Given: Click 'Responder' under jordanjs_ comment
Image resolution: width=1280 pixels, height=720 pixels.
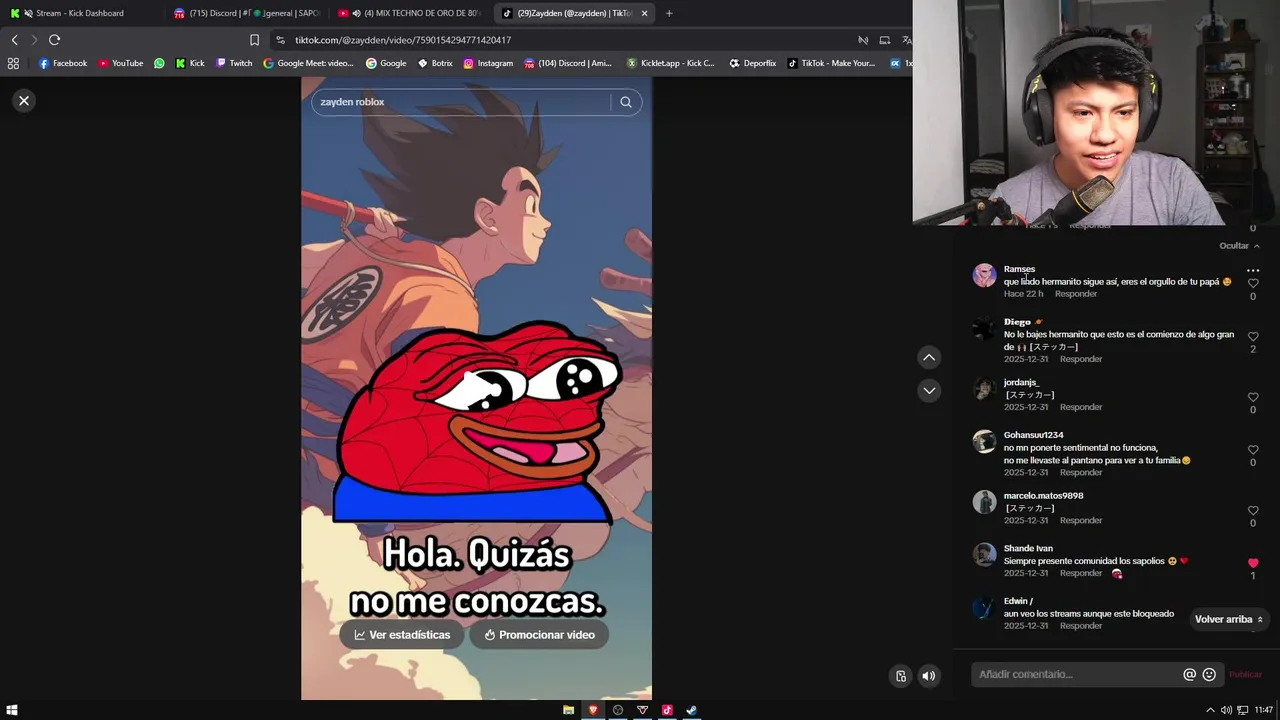Looking at the screenshot, I should (x=1081, y=407).
